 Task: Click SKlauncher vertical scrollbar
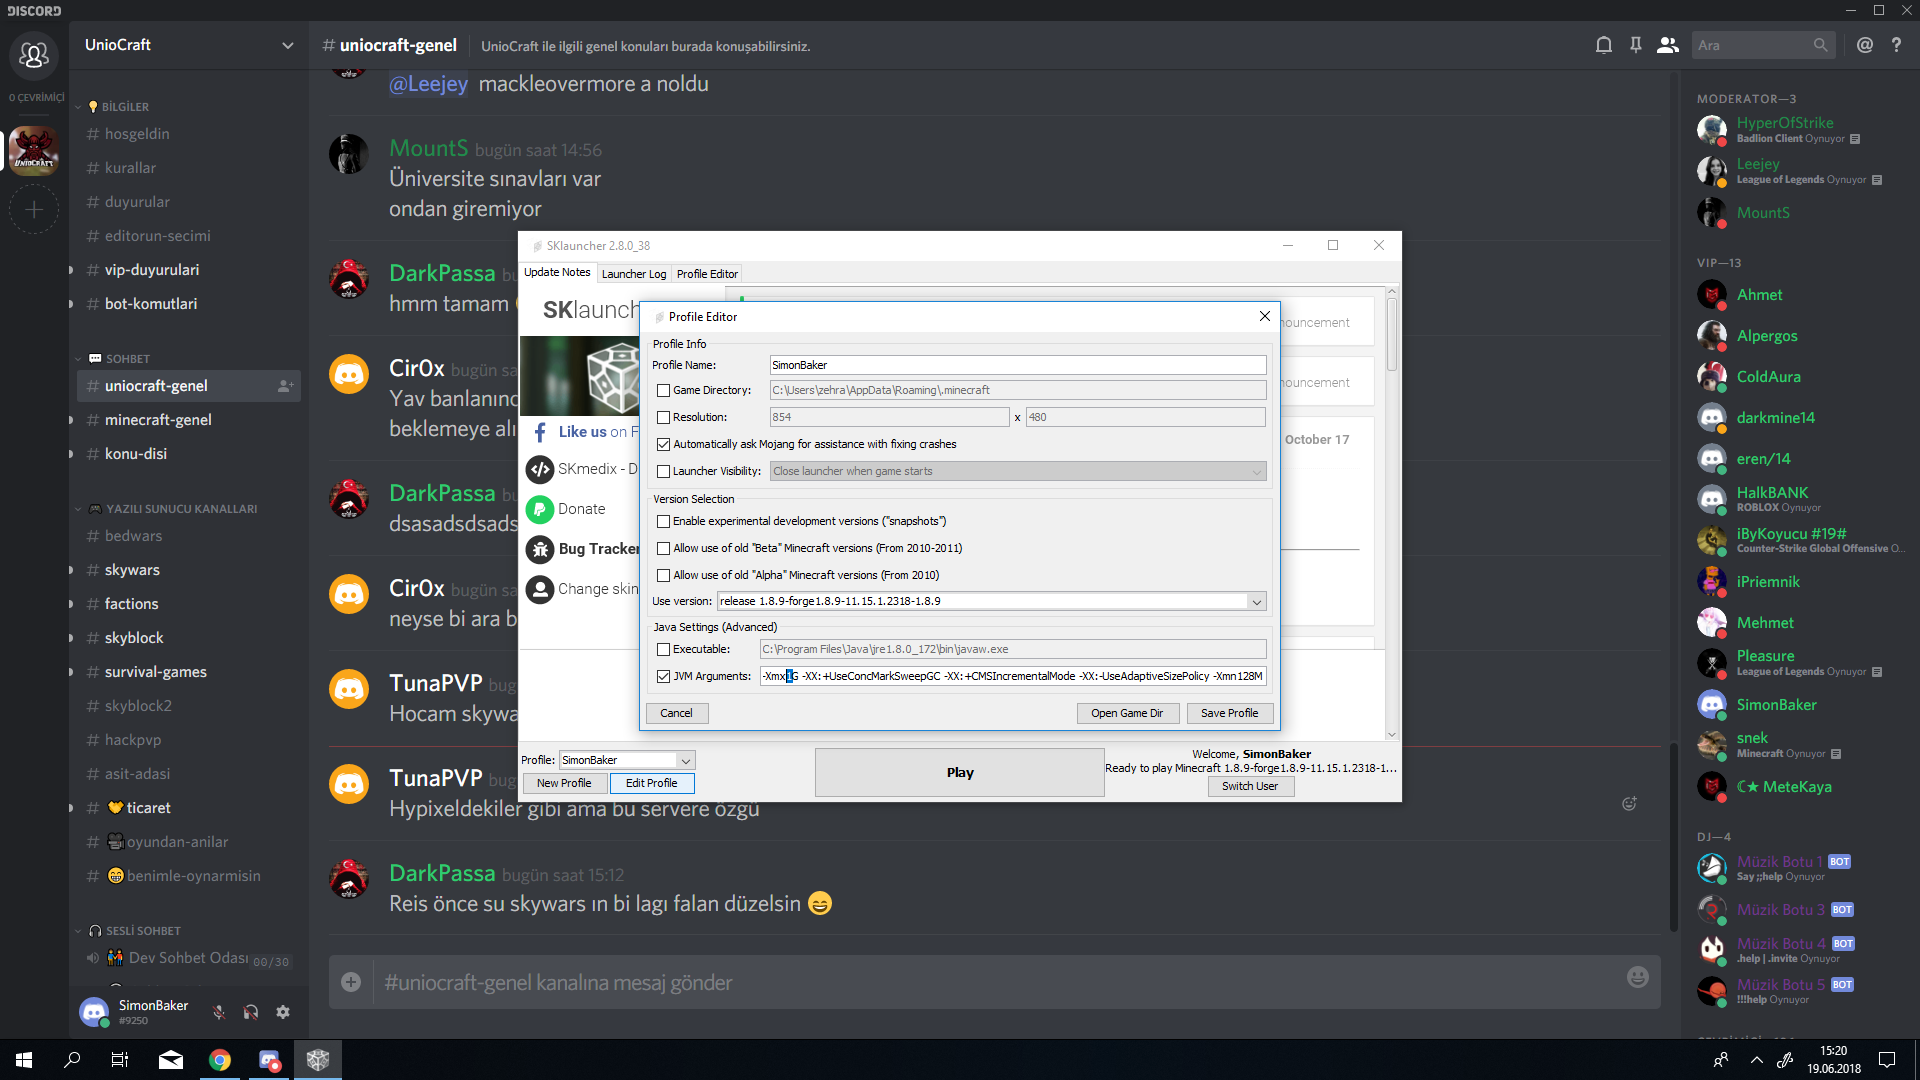1392,336
